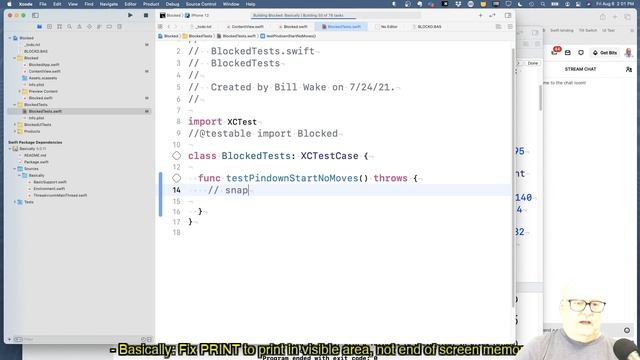This screenshot has height=360, width=640.
Task: Switch to the No Editor tab
Action: (x=386, y=27)
